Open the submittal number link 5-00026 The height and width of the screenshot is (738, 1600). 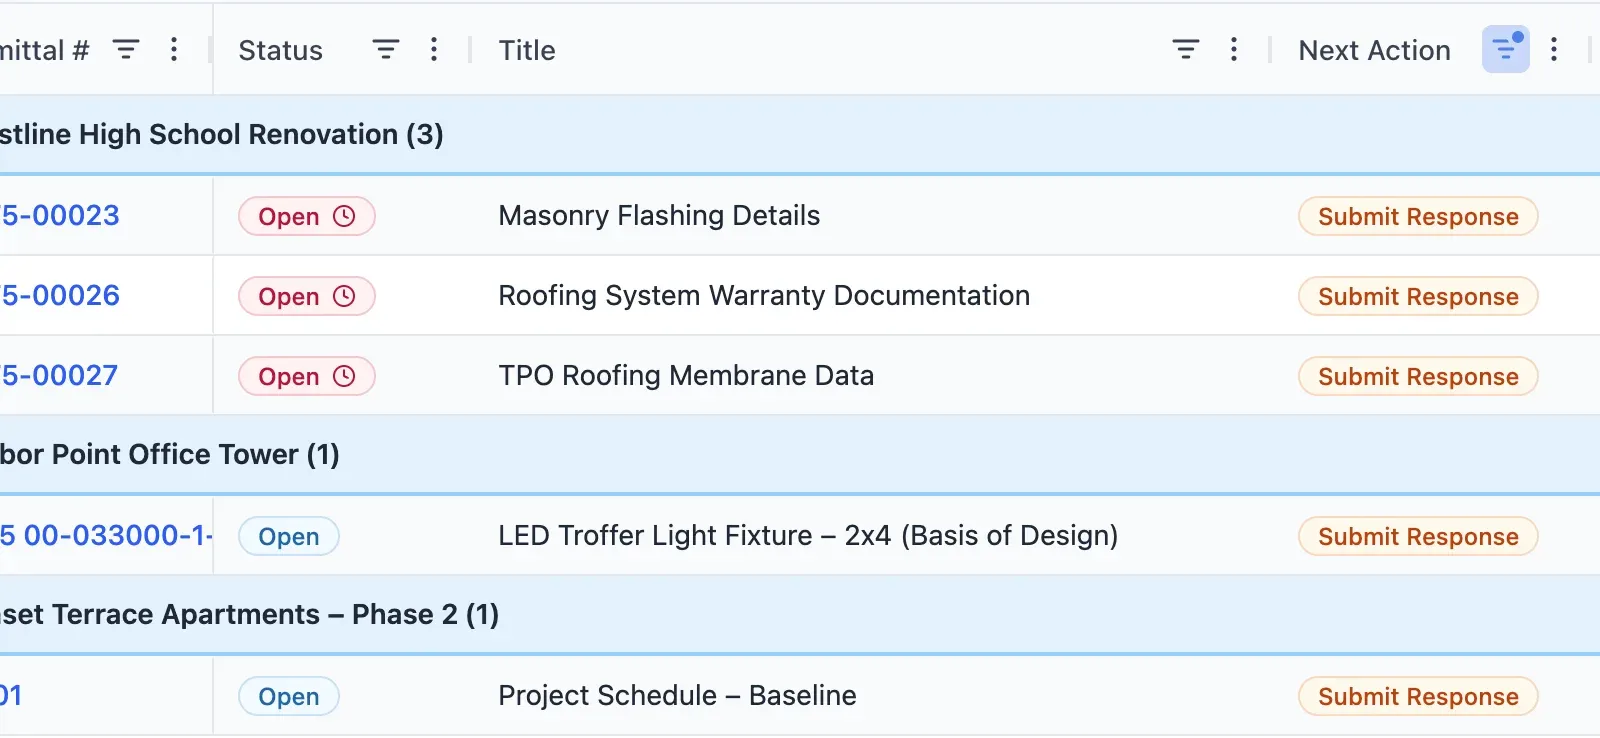click(x=60, y=295)
